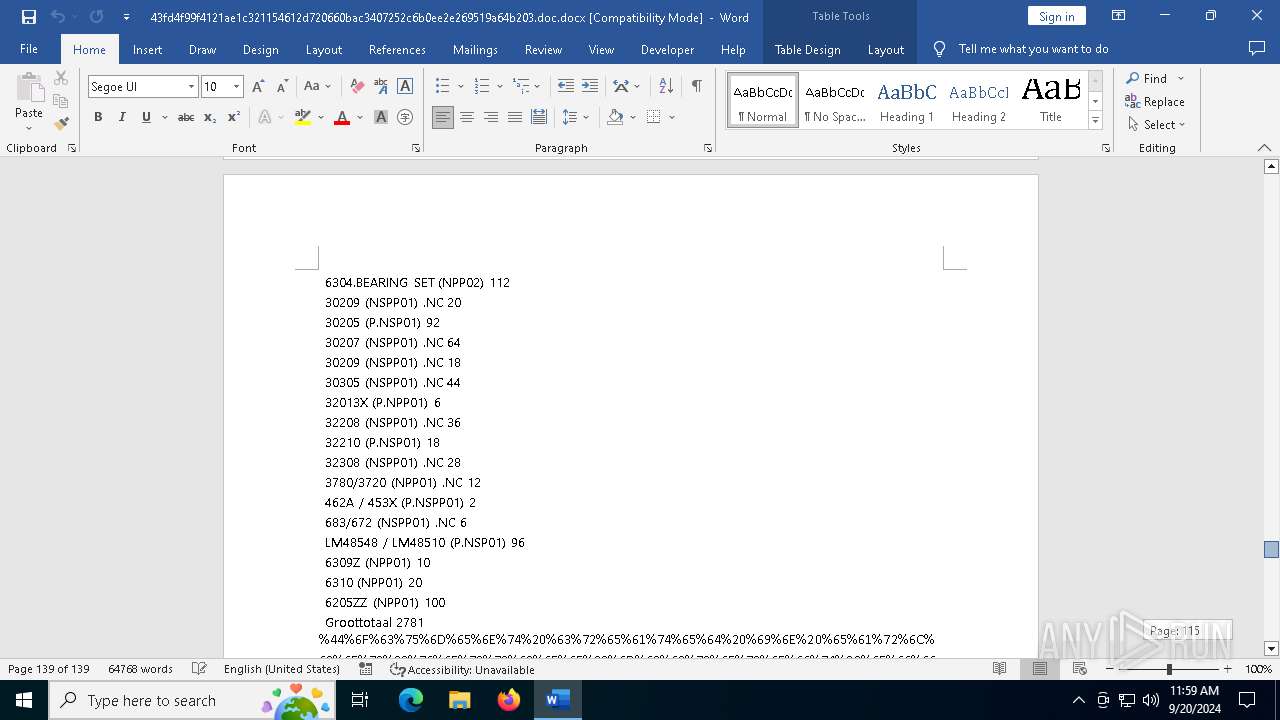
Task: Toggle Superscript formatting
Action: 234,118
